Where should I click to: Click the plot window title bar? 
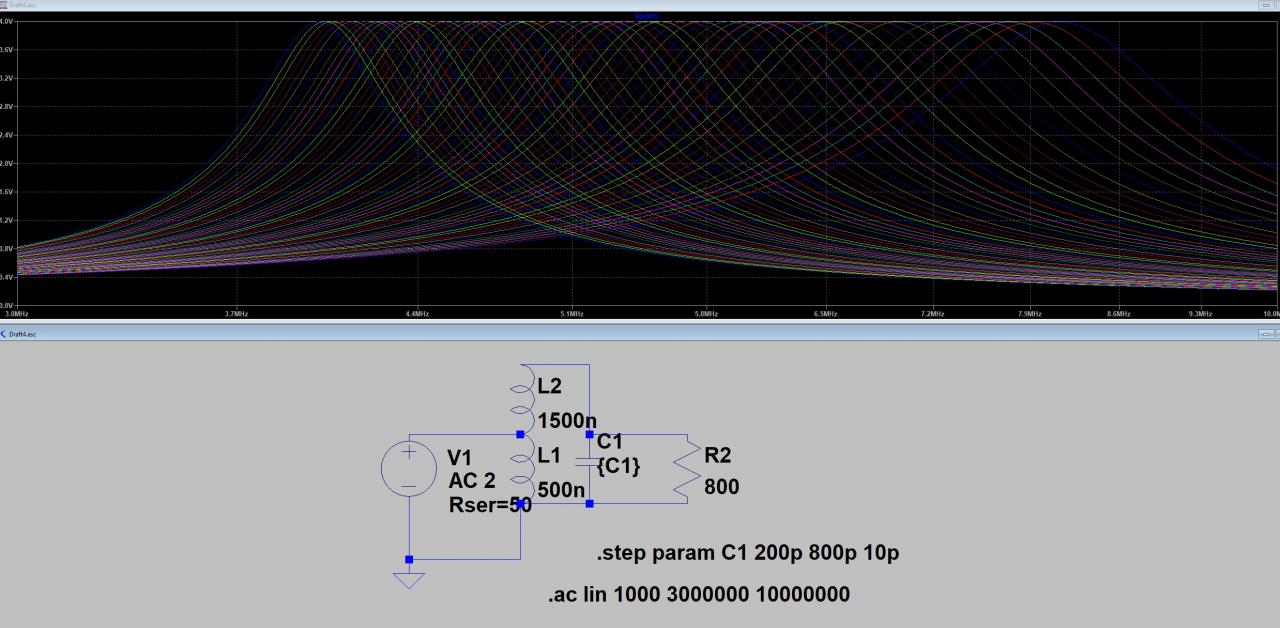640,5
